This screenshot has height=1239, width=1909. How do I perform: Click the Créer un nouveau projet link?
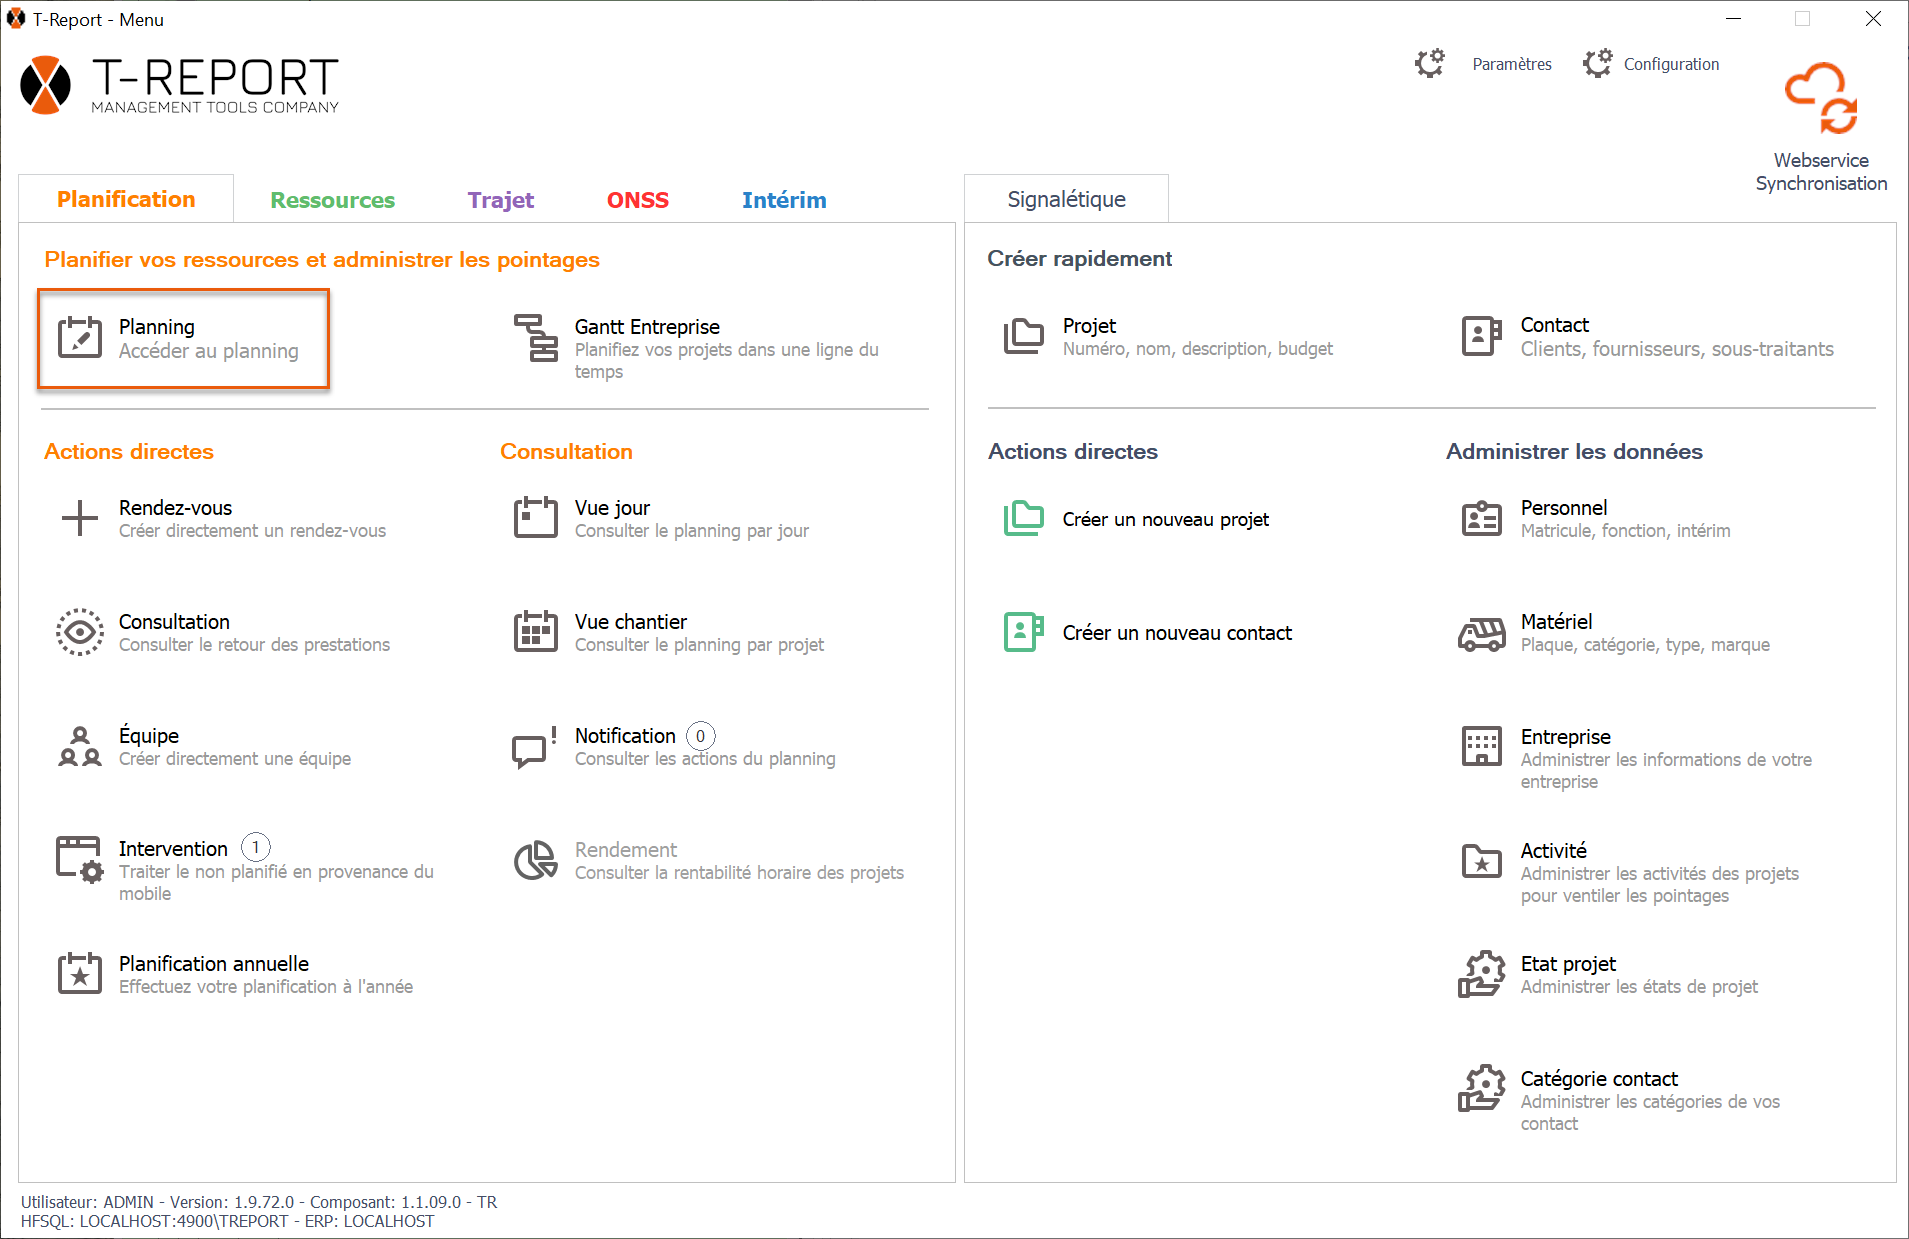pos(1165,519)
